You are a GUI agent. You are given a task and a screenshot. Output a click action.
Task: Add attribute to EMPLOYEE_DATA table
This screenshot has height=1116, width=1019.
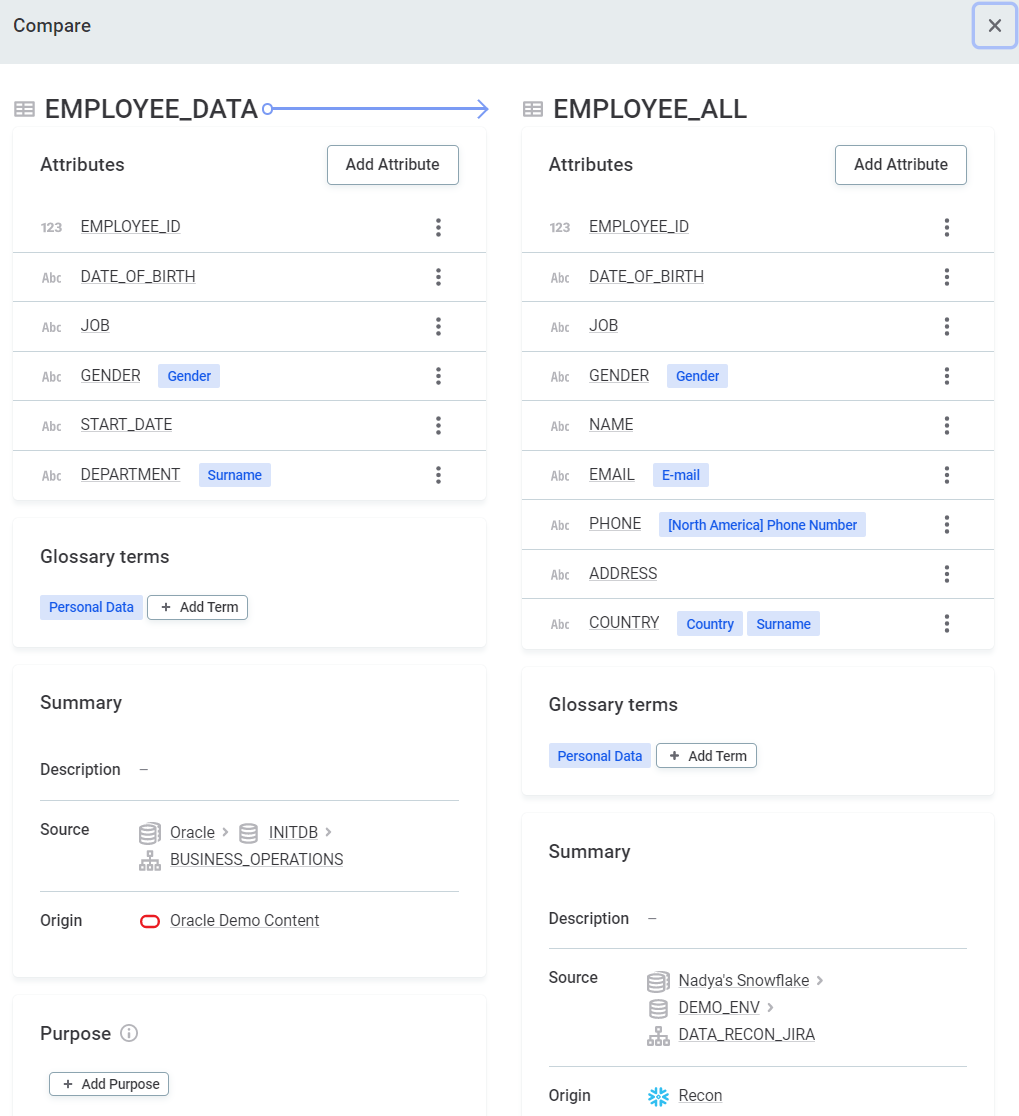pyautogui.click(x=392, y=165)
